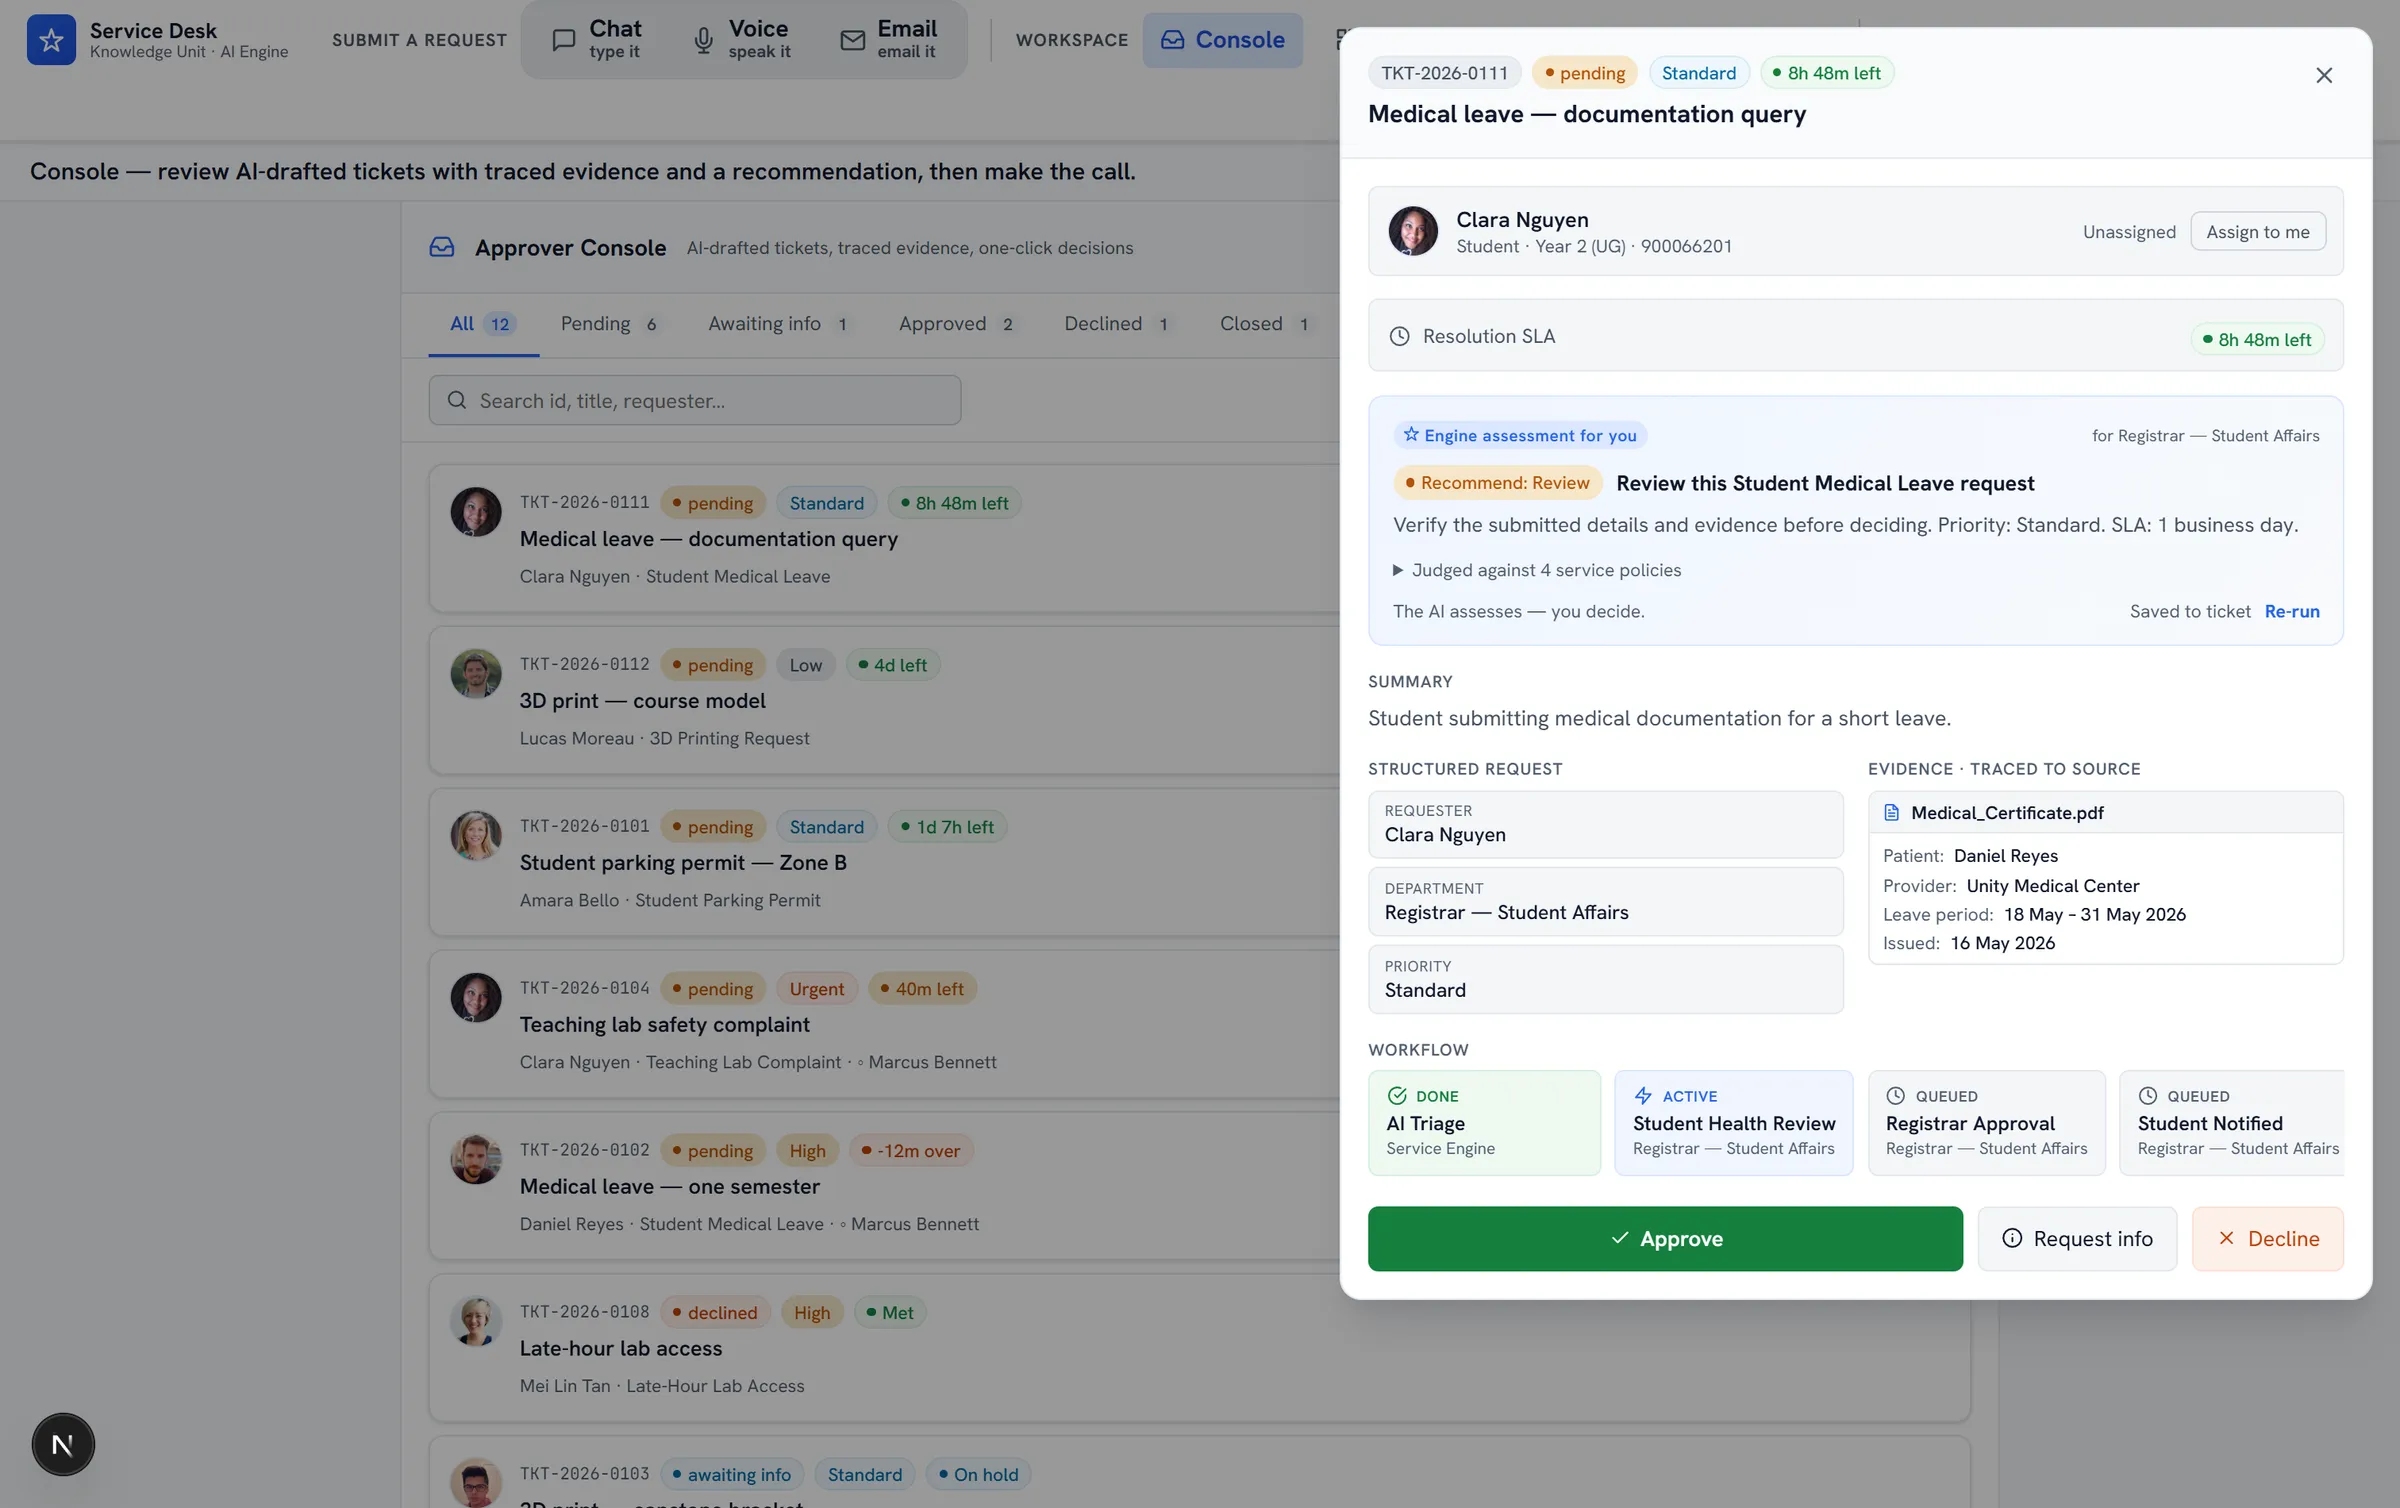
Task: Click the -12m over badge on TKT-2026-0102
Action: point(910,1150)
